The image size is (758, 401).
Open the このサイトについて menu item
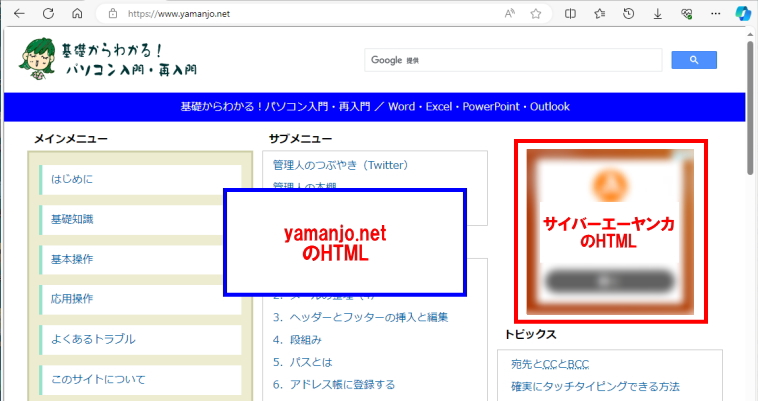pos(140,380)
